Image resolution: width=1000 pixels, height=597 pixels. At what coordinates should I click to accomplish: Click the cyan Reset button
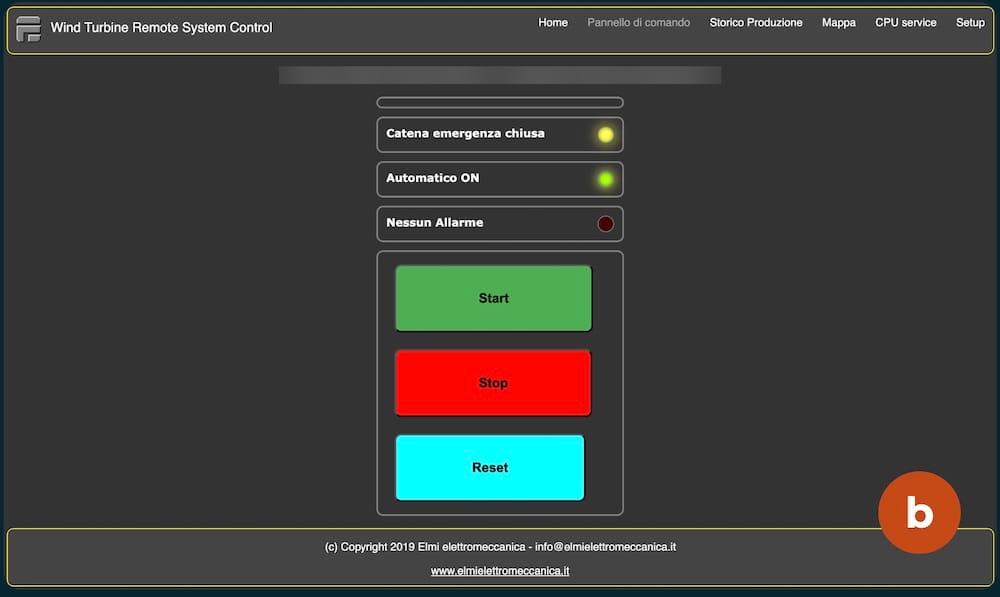point(490,468)
